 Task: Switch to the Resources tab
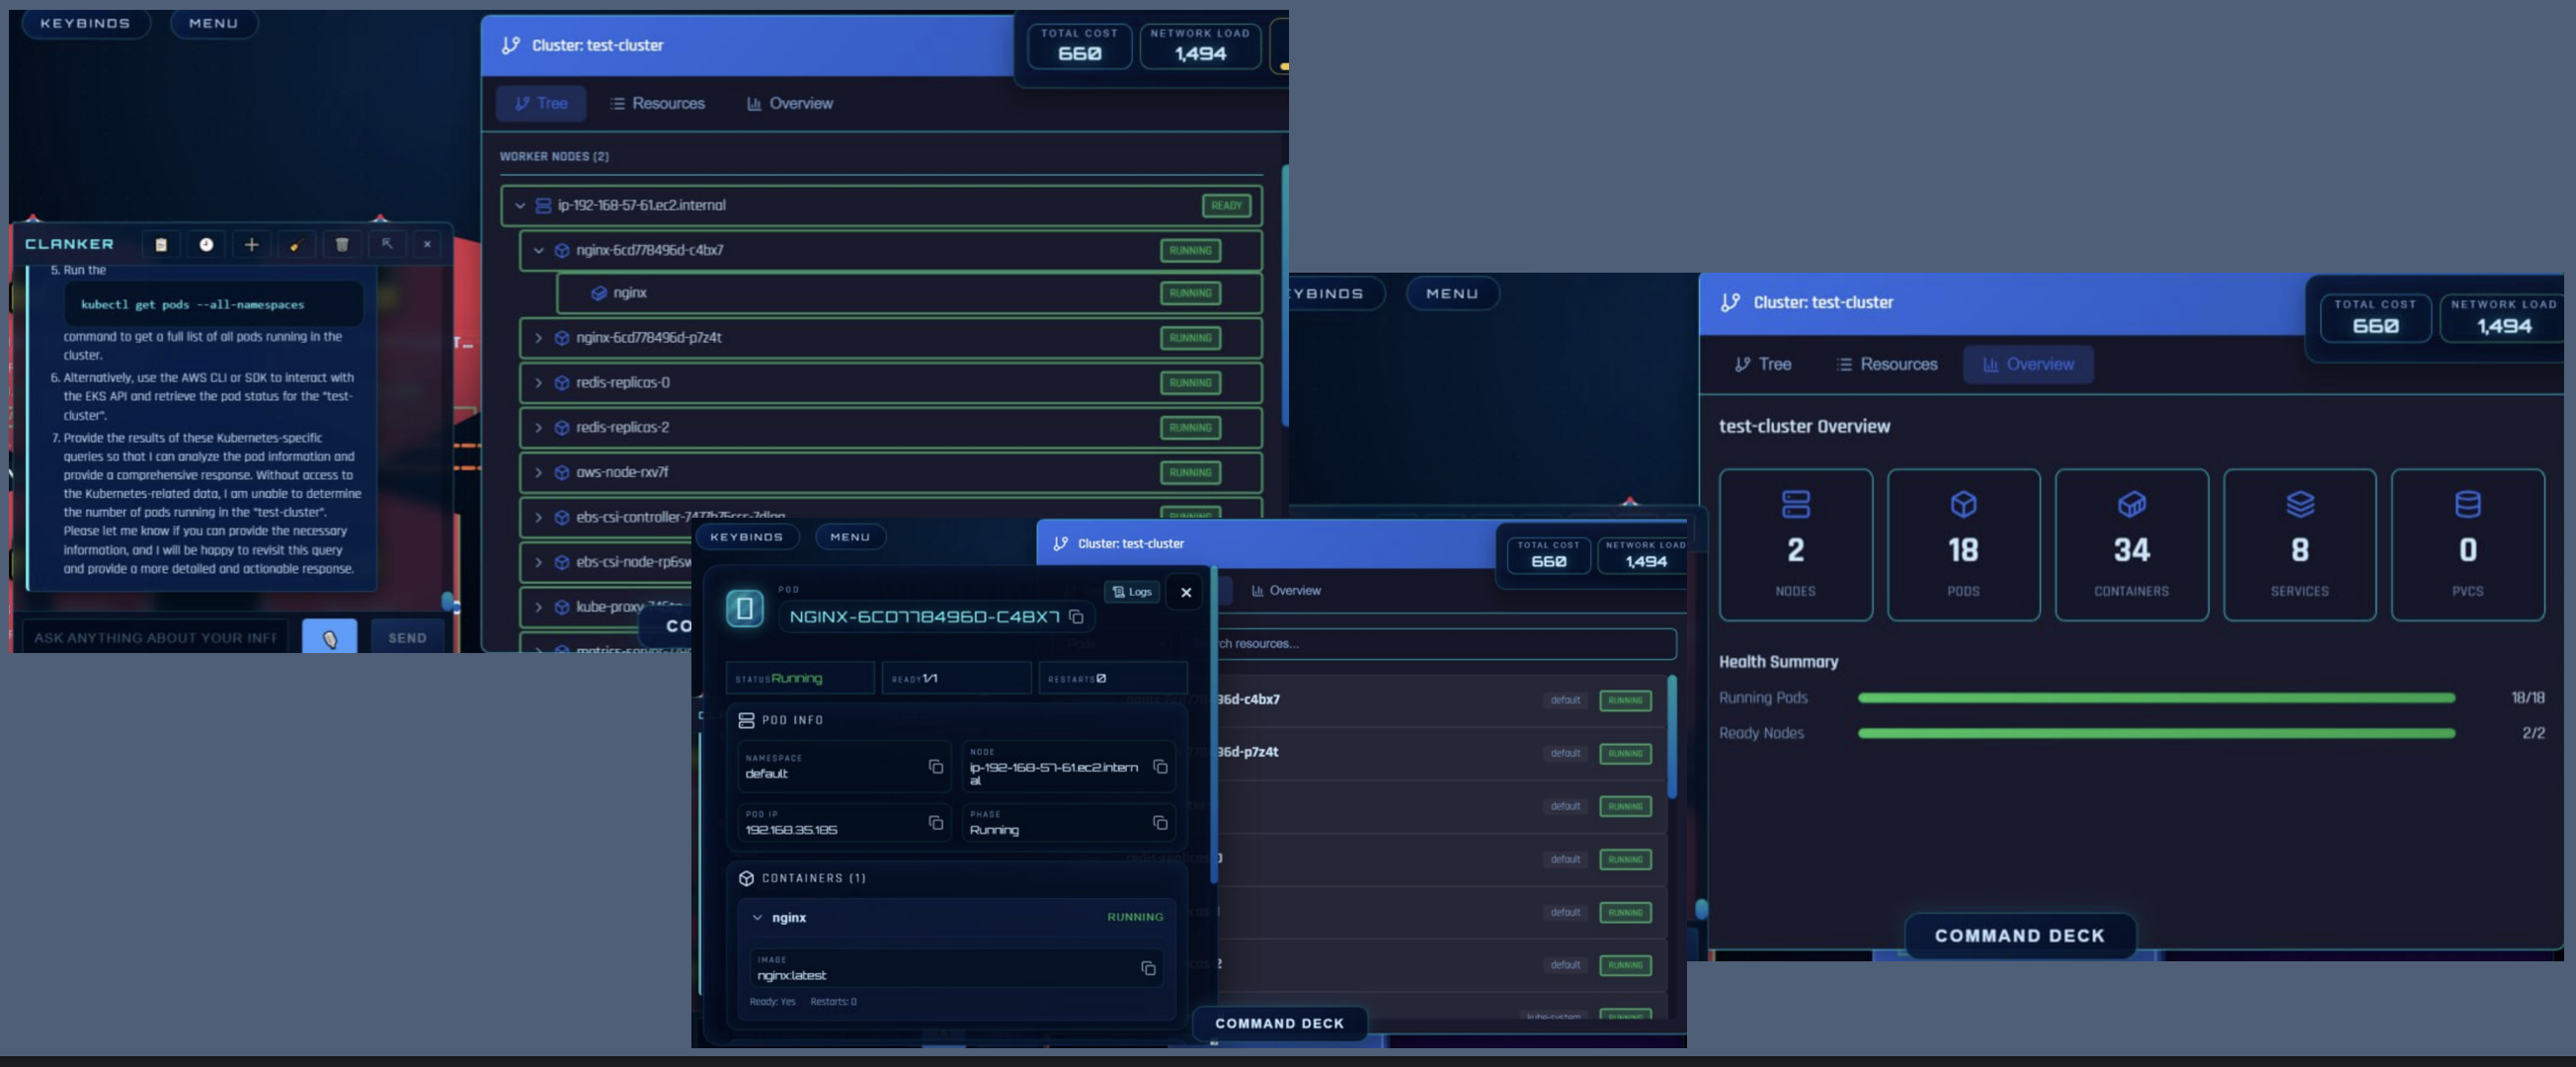pyautogui.click(x=657, y=103)
